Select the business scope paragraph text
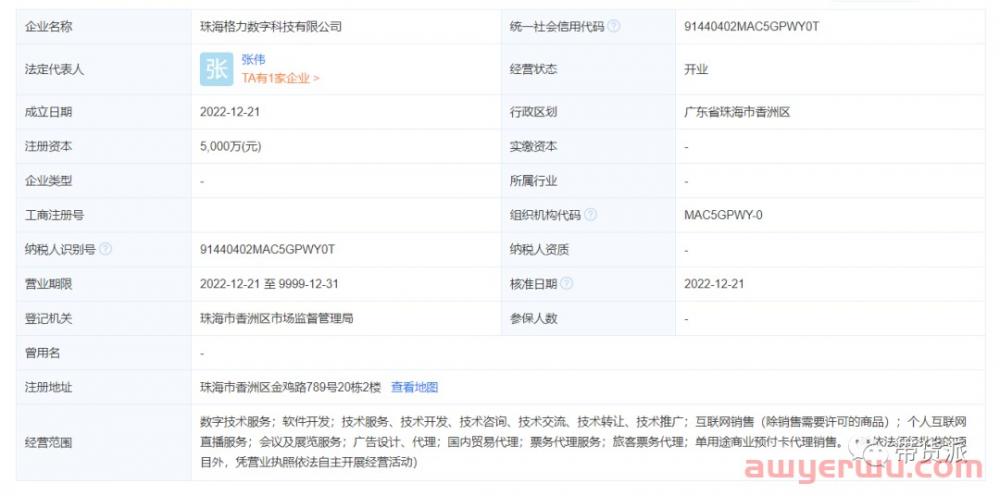 click(x=584, y=442)
